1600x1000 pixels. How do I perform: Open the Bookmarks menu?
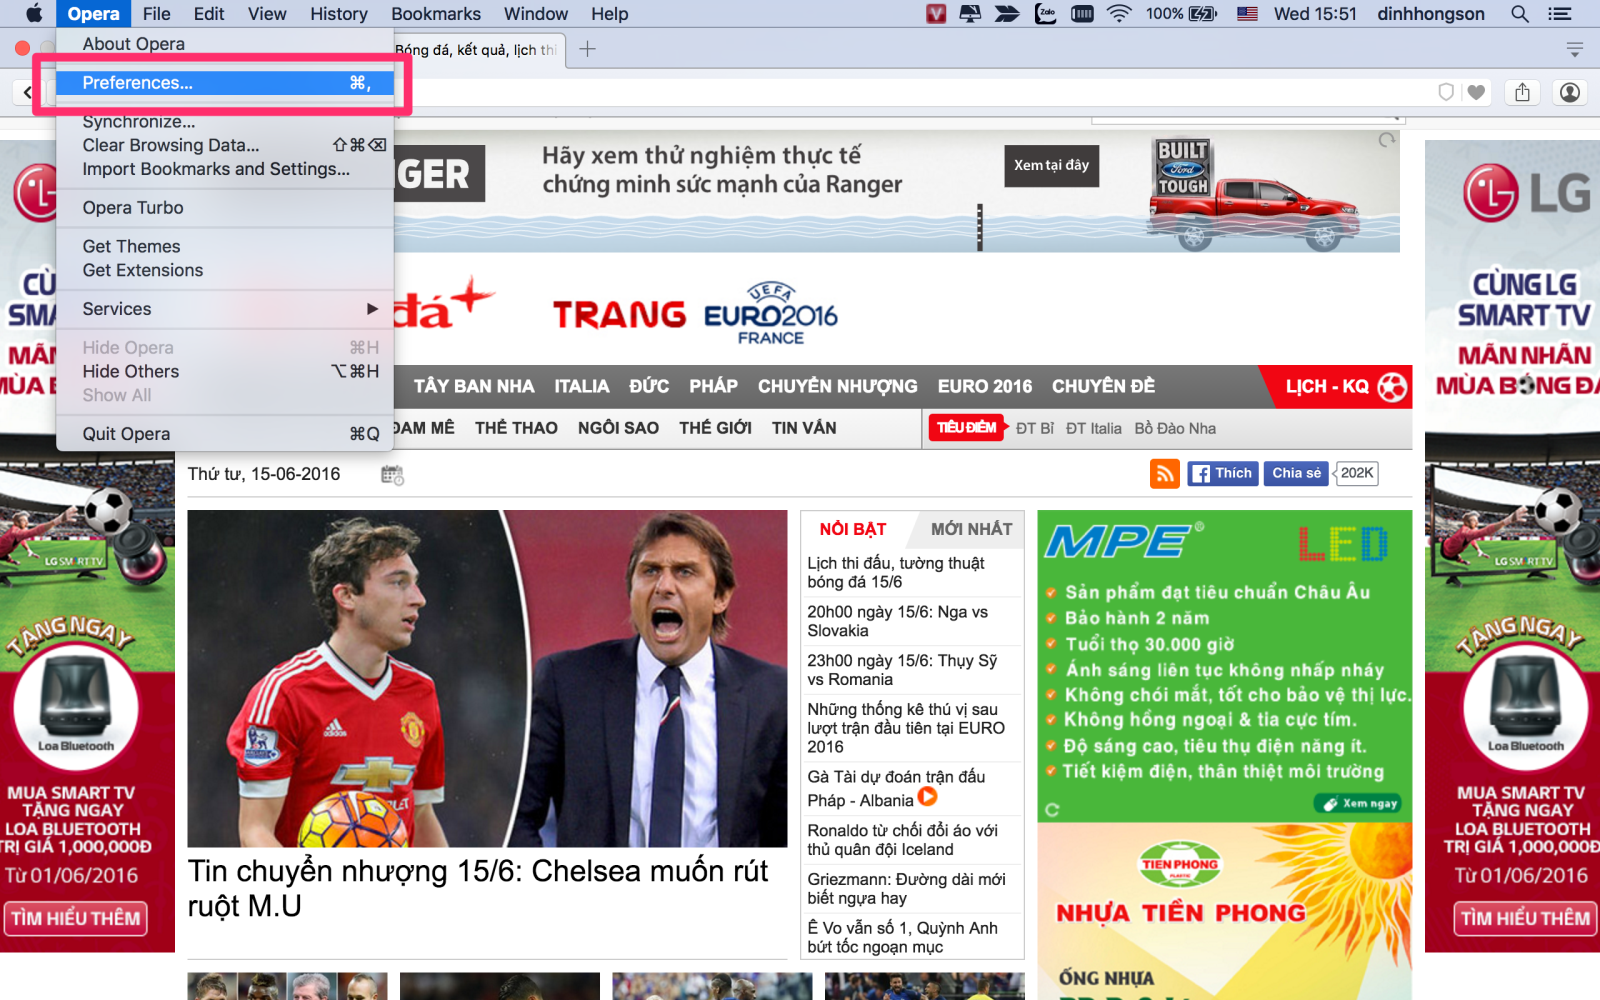pos(436,13)
